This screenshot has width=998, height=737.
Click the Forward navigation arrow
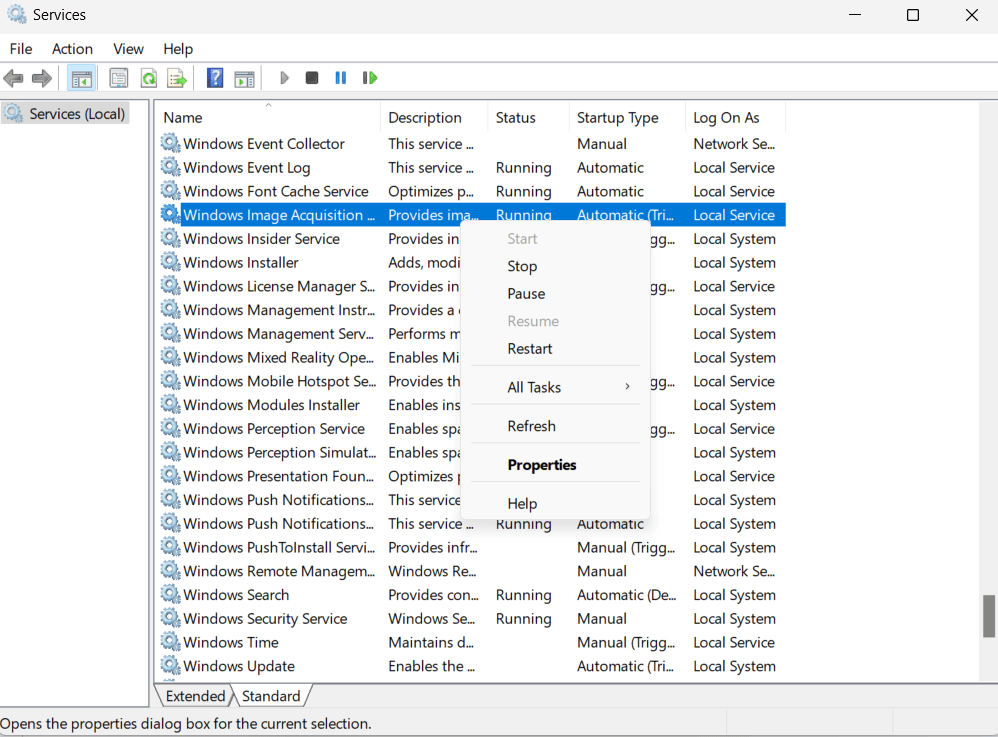click(x=40, y=77)
